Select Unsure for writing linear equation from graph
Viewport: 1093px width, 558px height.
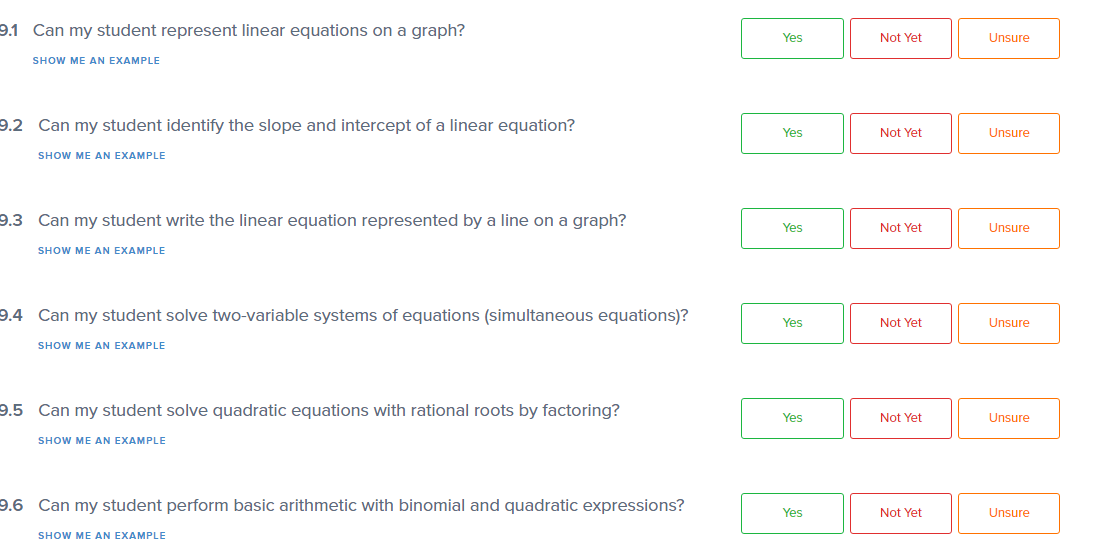tap(1008, 228)
